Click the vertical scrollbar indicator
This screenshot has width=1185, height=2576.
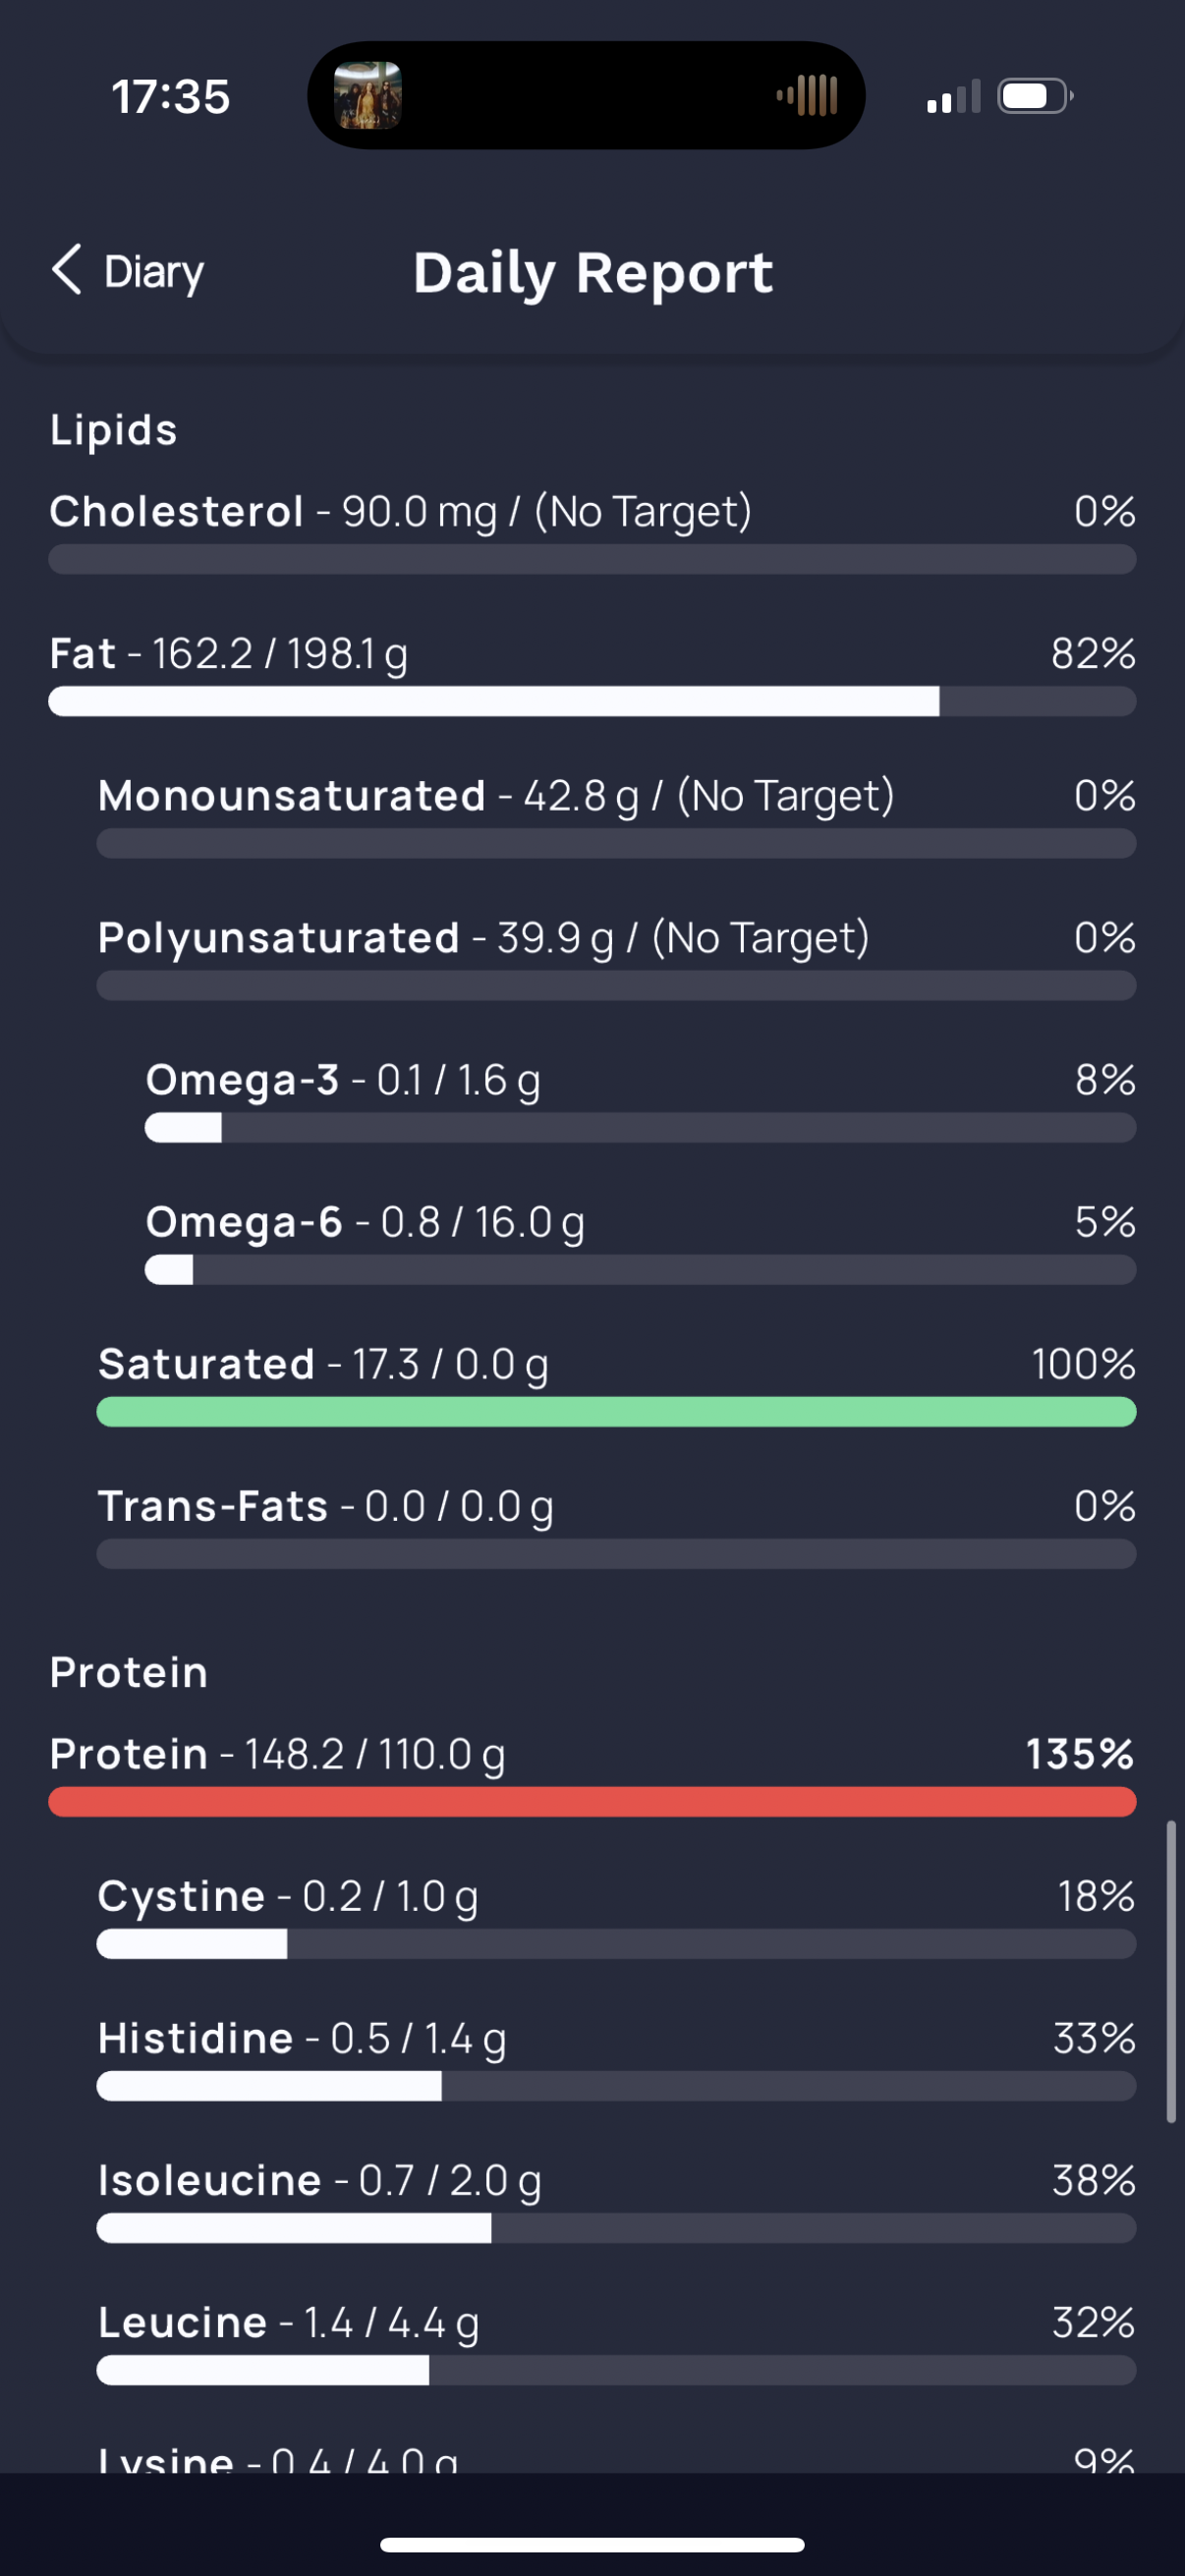click(1170, 1970)
